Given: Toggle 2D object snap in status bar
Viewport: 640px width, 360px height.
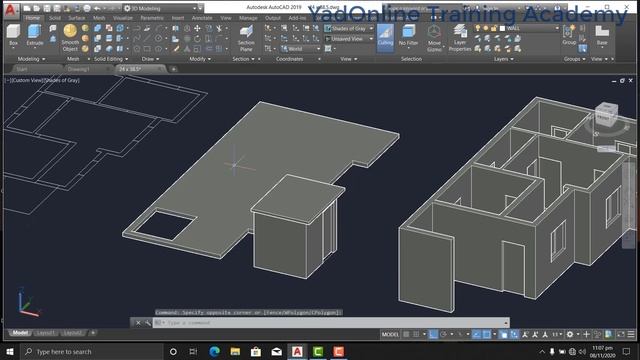Looking at the screenshot, I should click(x=487, y=334).
